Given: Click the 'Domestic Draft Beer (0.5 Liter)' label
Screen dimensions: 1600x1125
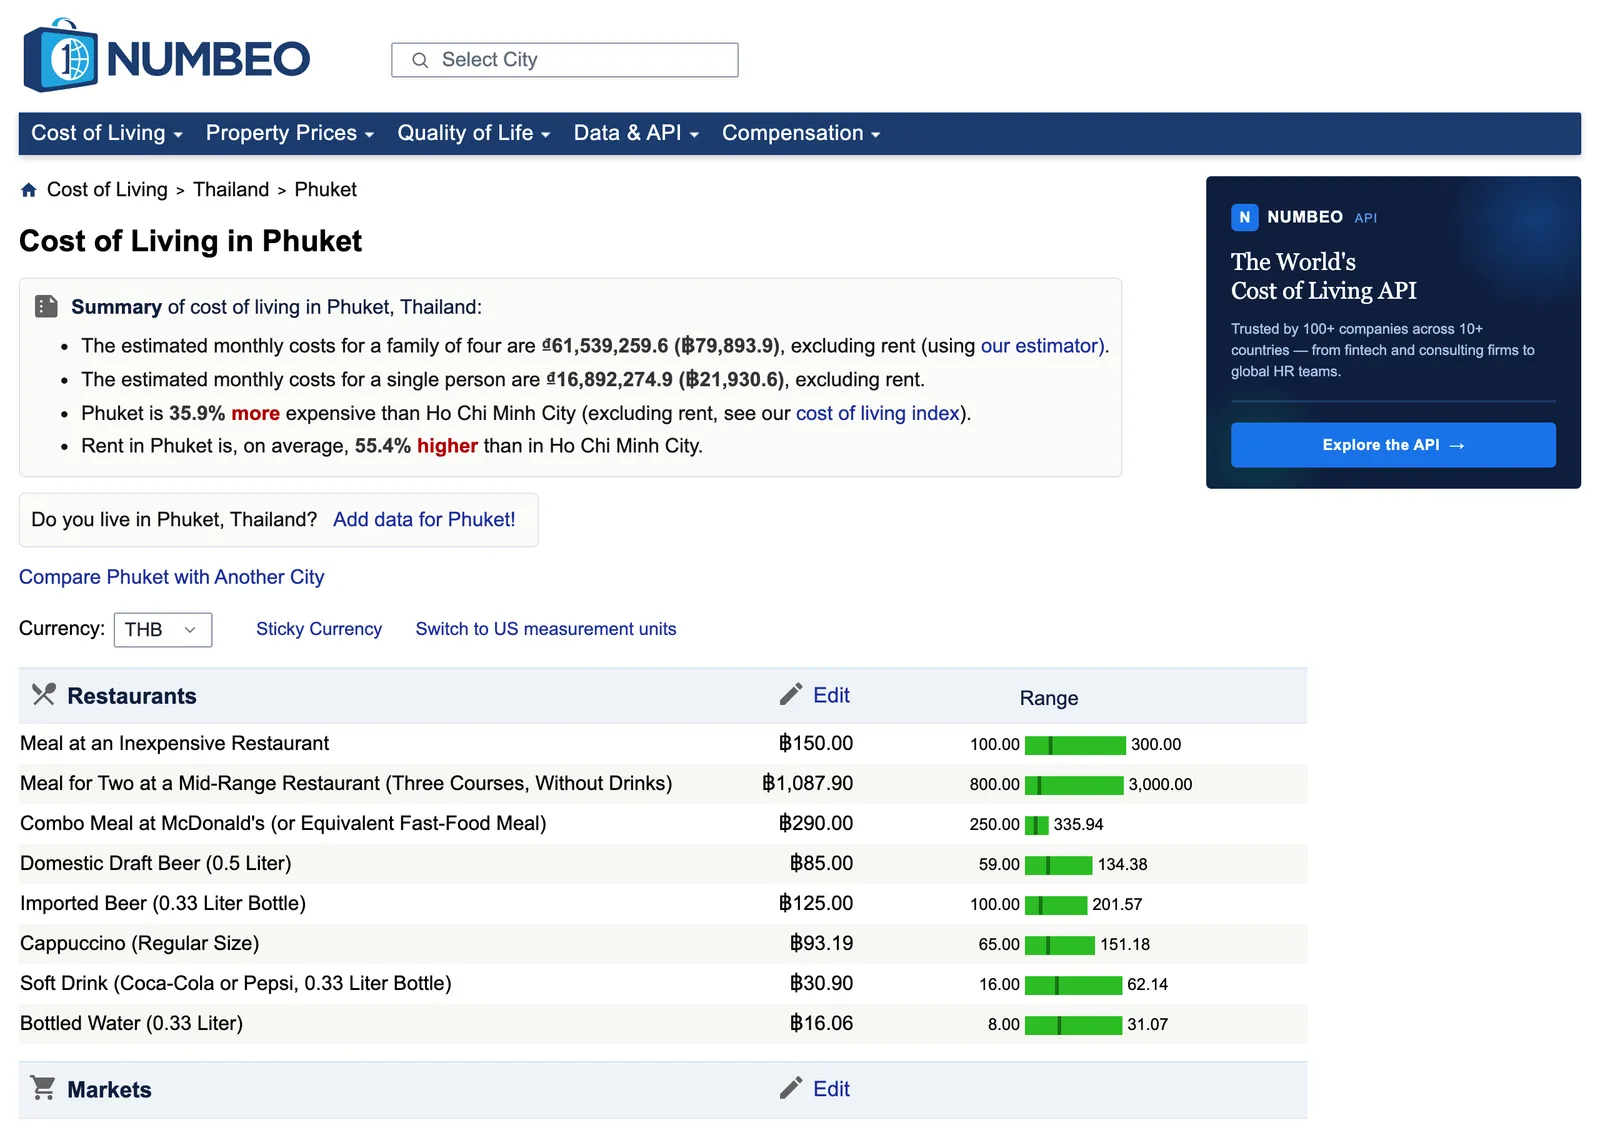Looking at the screenshot, I should pos(156,864).
